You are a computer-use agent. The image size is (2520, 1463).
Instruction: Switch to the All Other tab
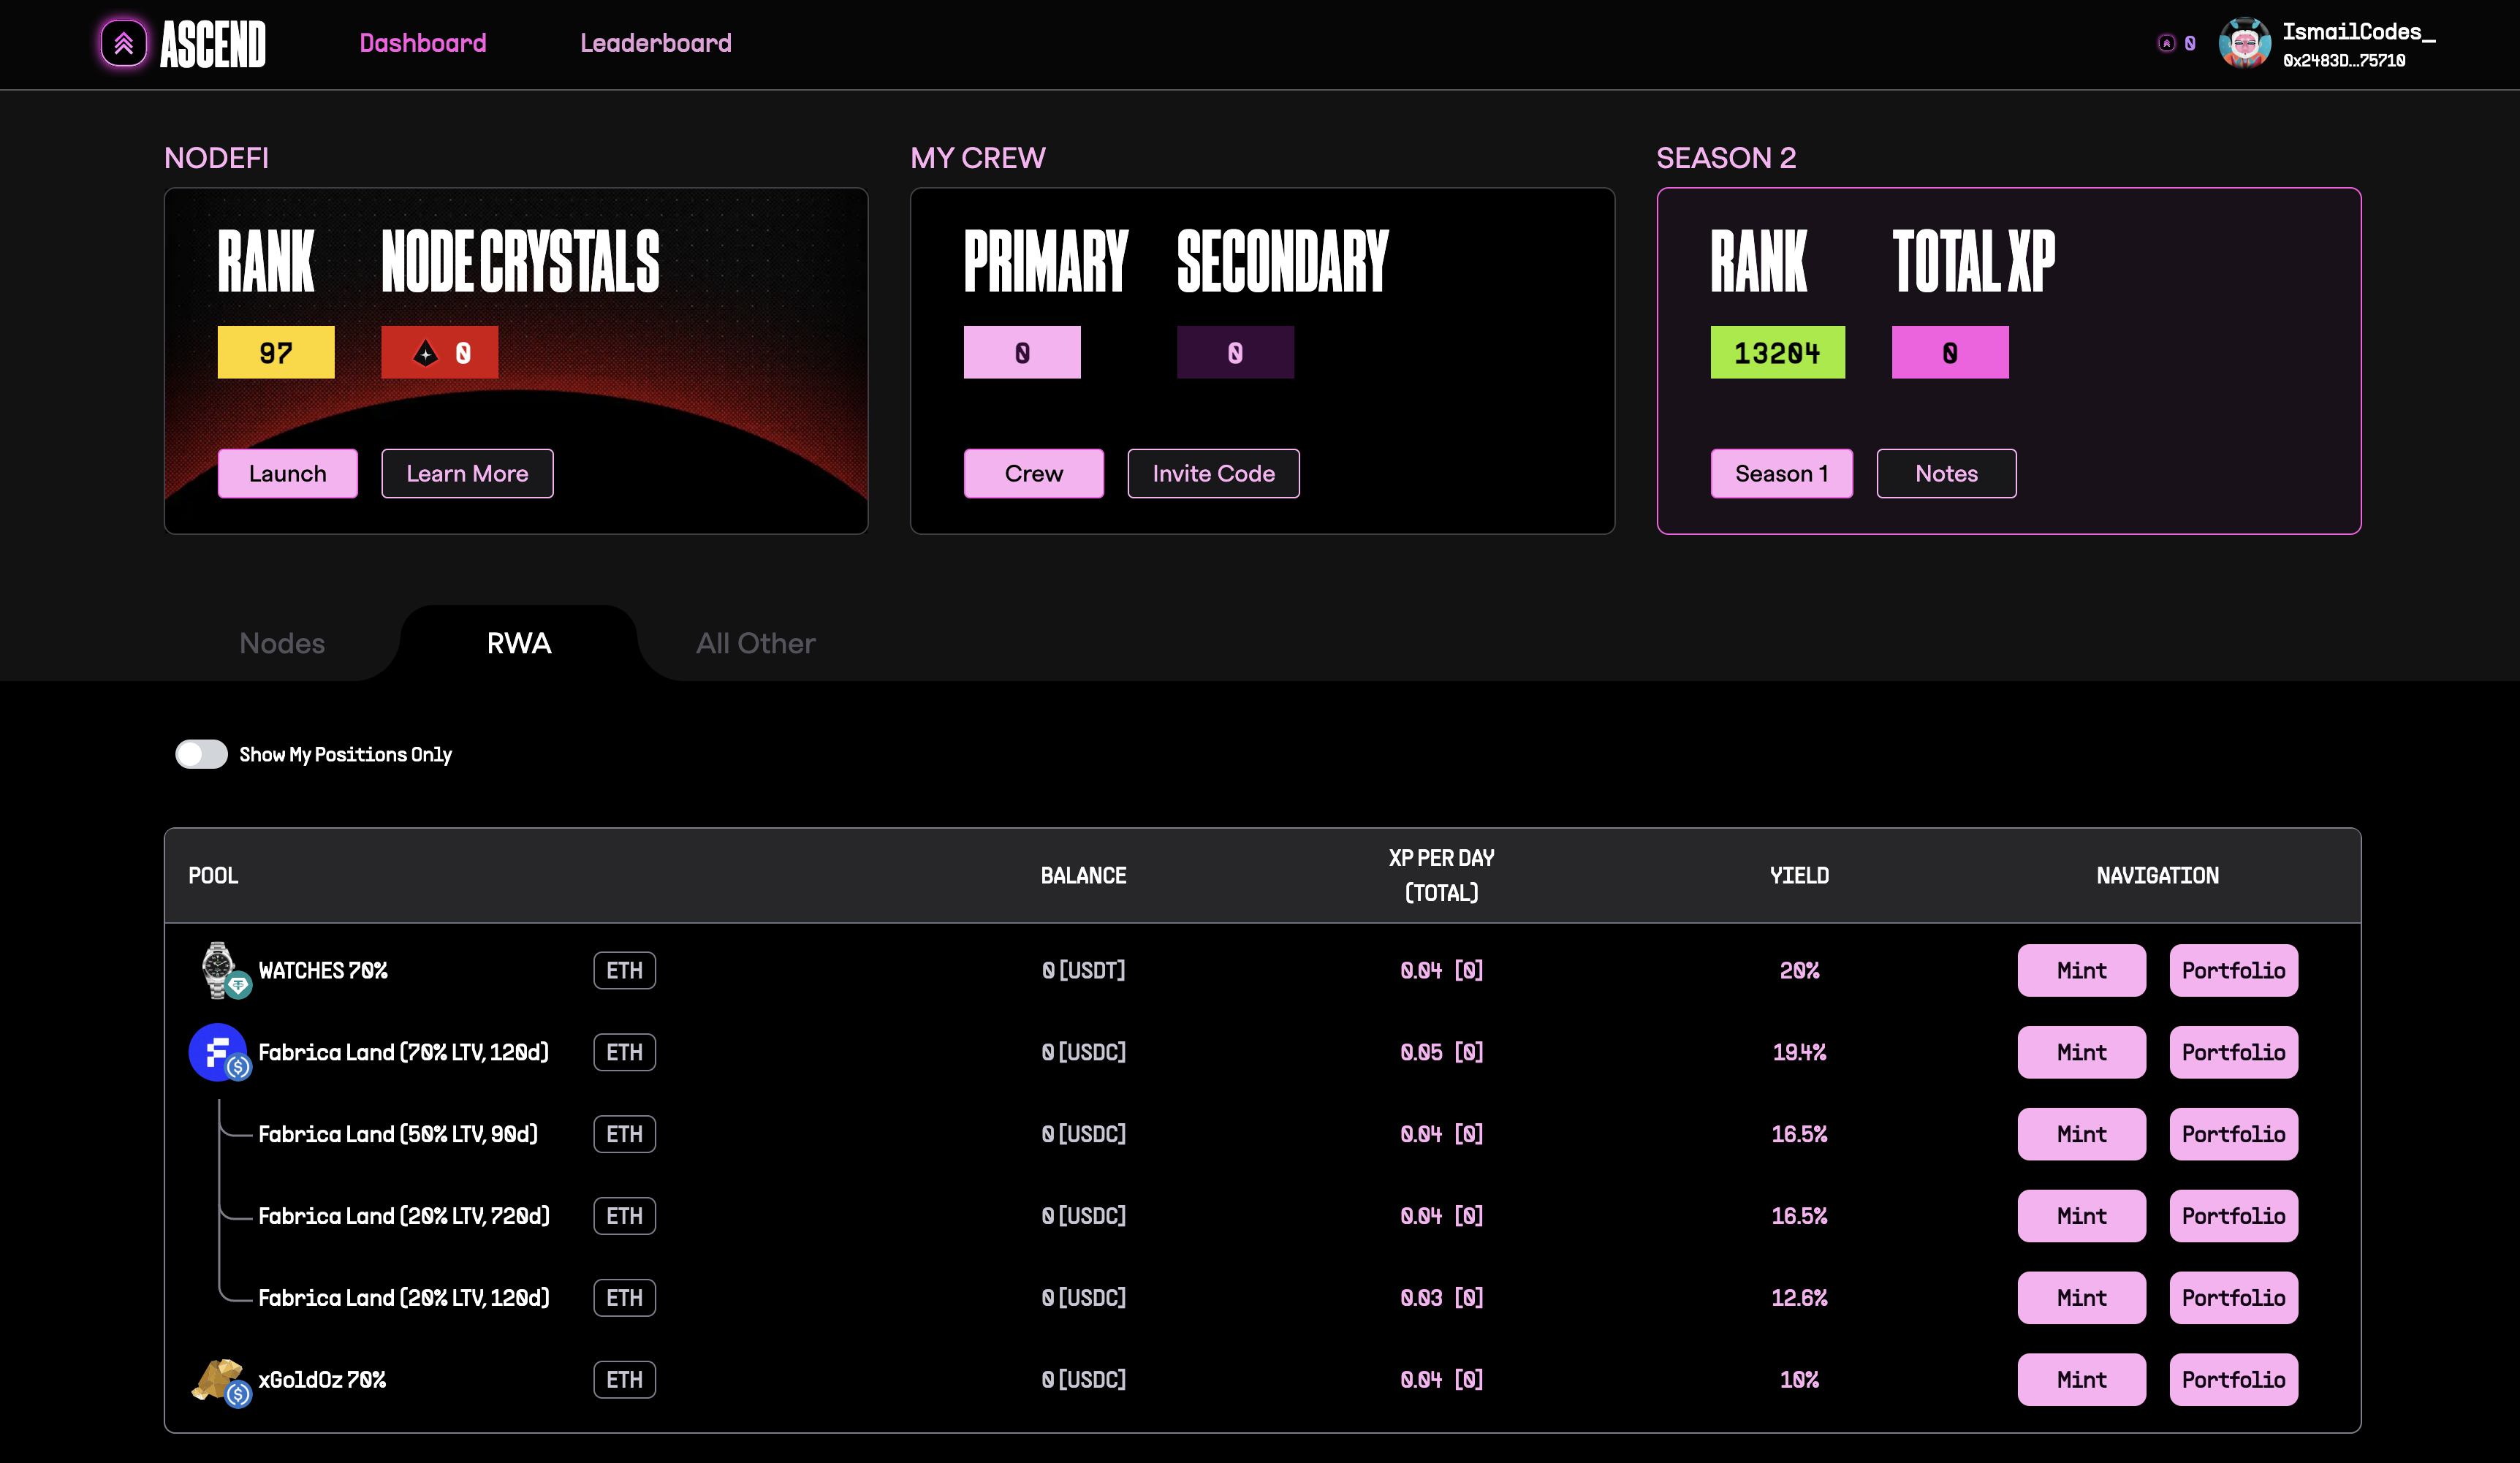(755, 643)
